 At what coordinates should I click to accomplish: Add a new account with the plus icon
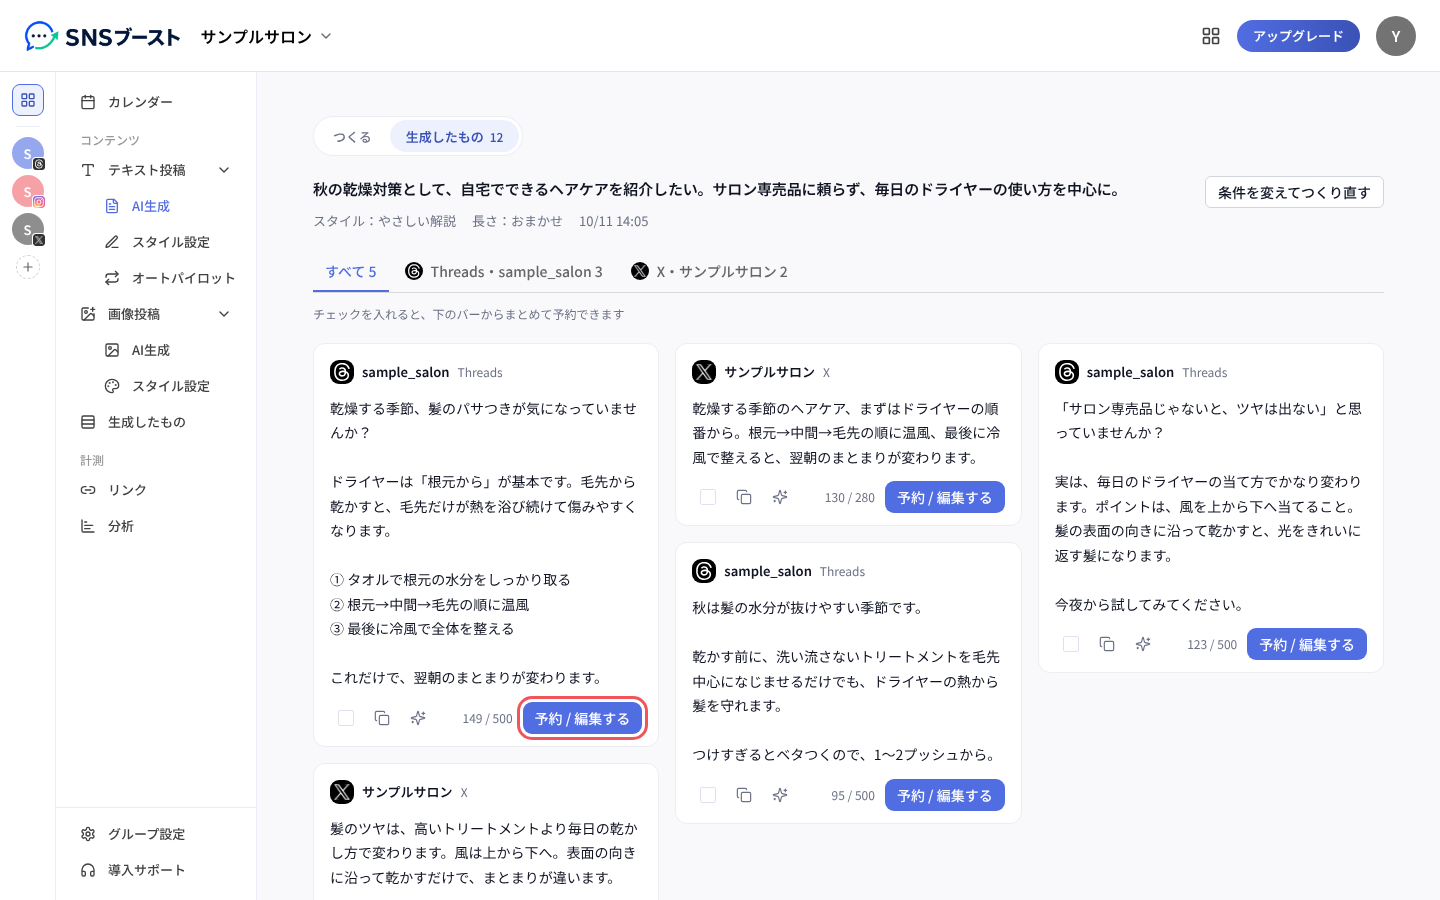pyautogui.click(x=28, y=267)
